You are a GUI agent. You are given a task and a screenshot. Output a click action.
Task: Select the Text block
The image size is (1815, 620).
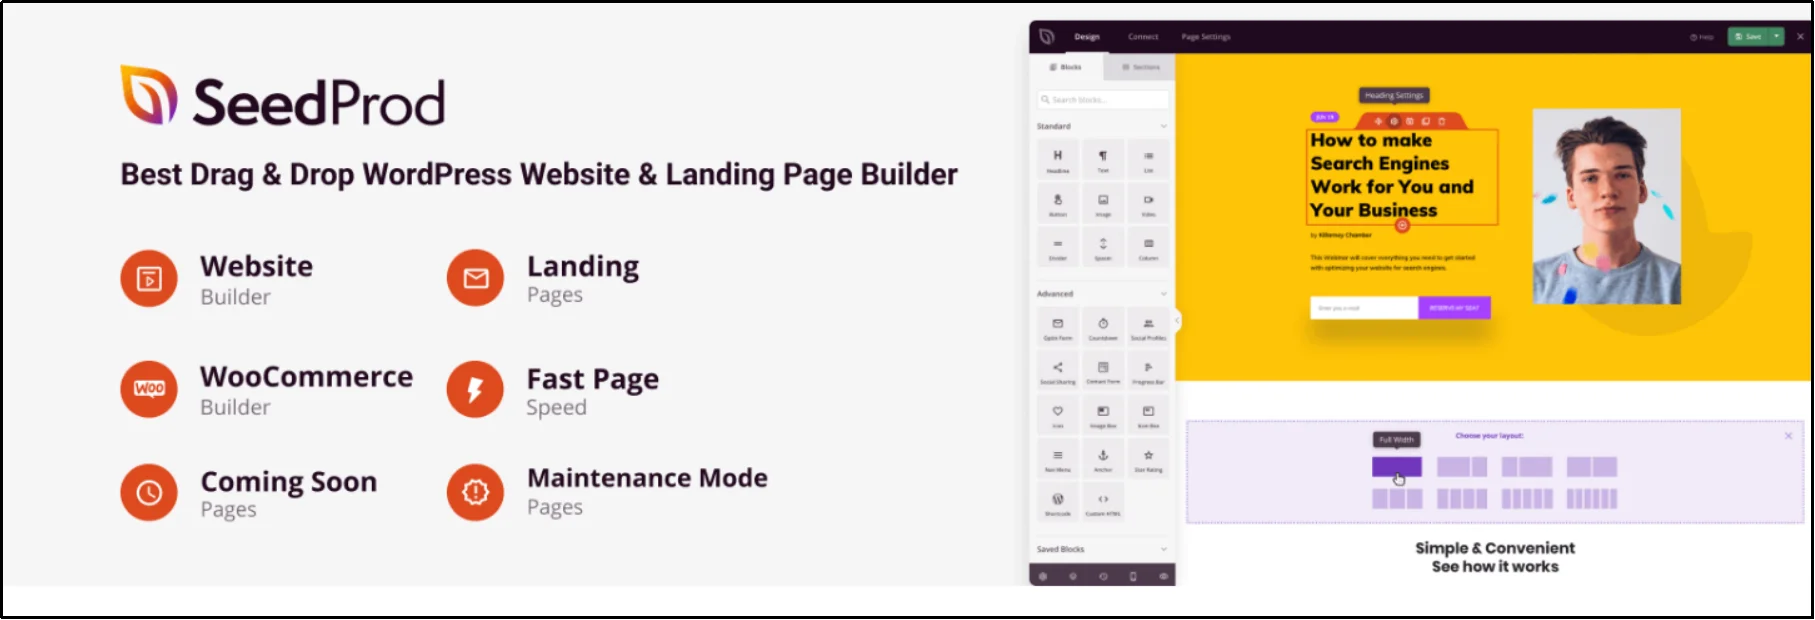coord(1103,160)
